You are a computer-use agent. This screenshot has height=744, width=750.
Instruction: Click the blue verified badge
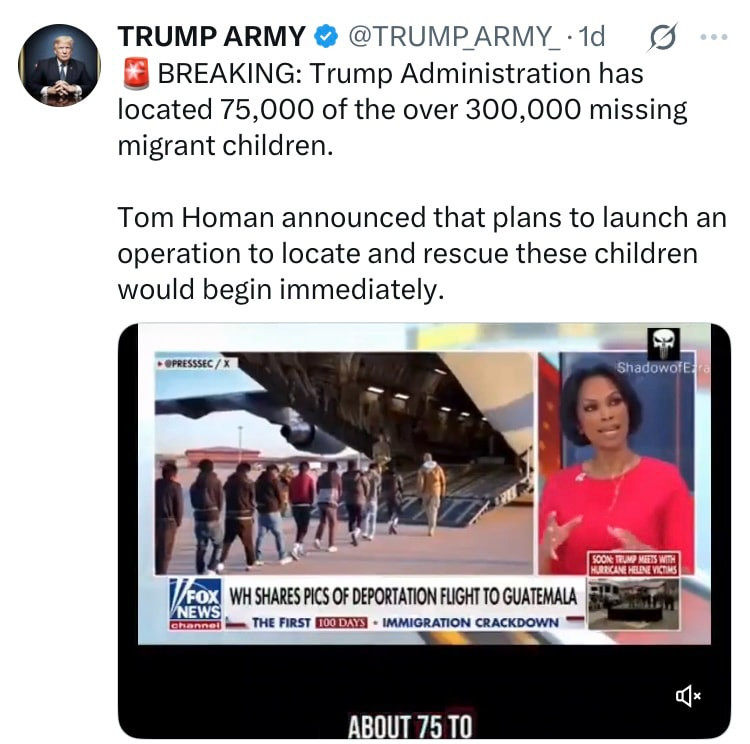click(x=326, y=36)
